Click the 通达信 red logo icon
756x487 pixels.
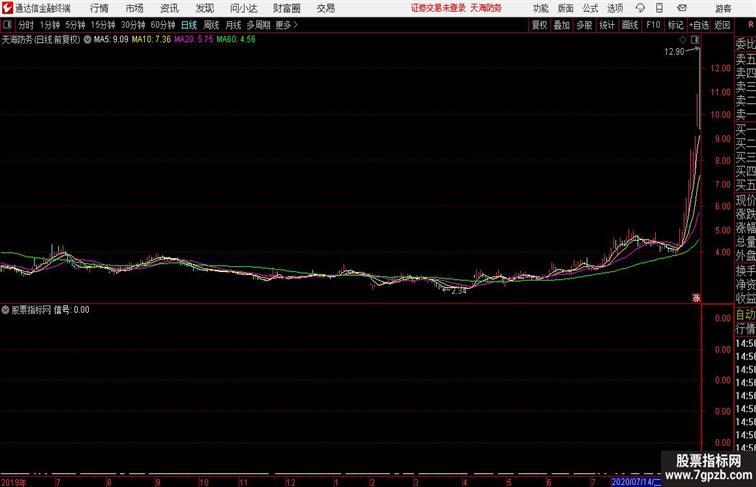7,8
